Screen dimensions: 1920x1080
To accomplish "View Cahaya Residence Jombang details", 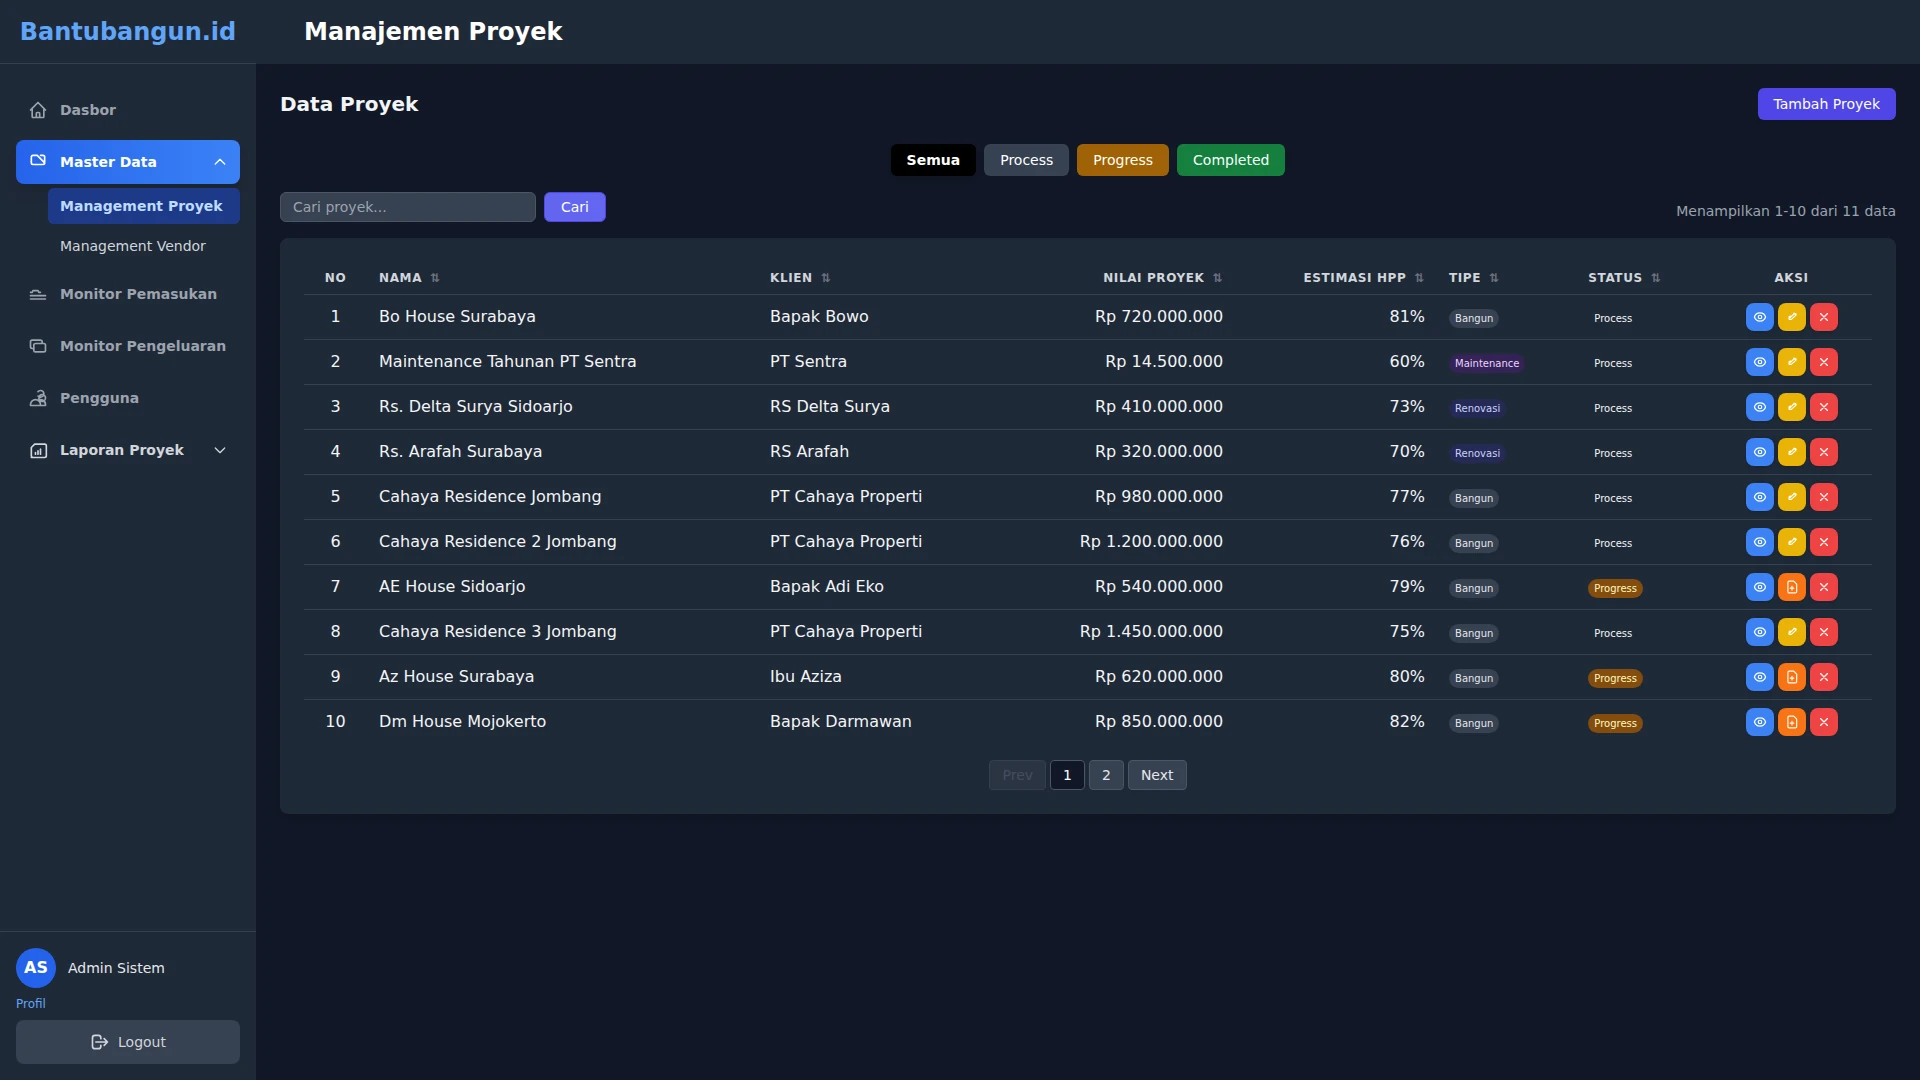I will 1759,497.
